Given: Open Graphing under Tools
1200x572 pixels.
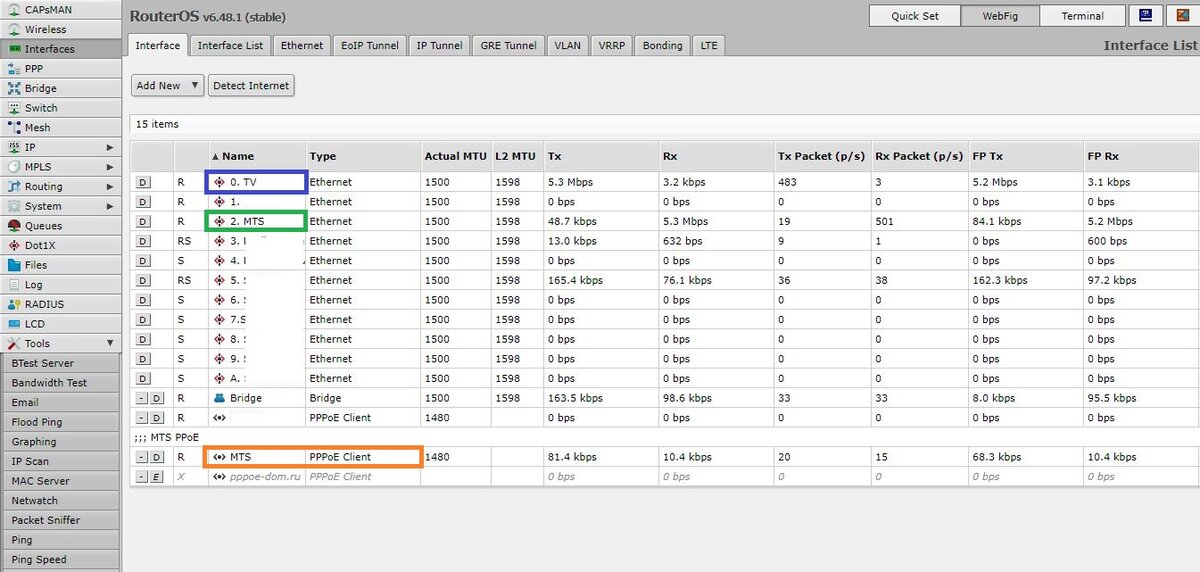Looking at the screenshot, I should tap(61, 442).
